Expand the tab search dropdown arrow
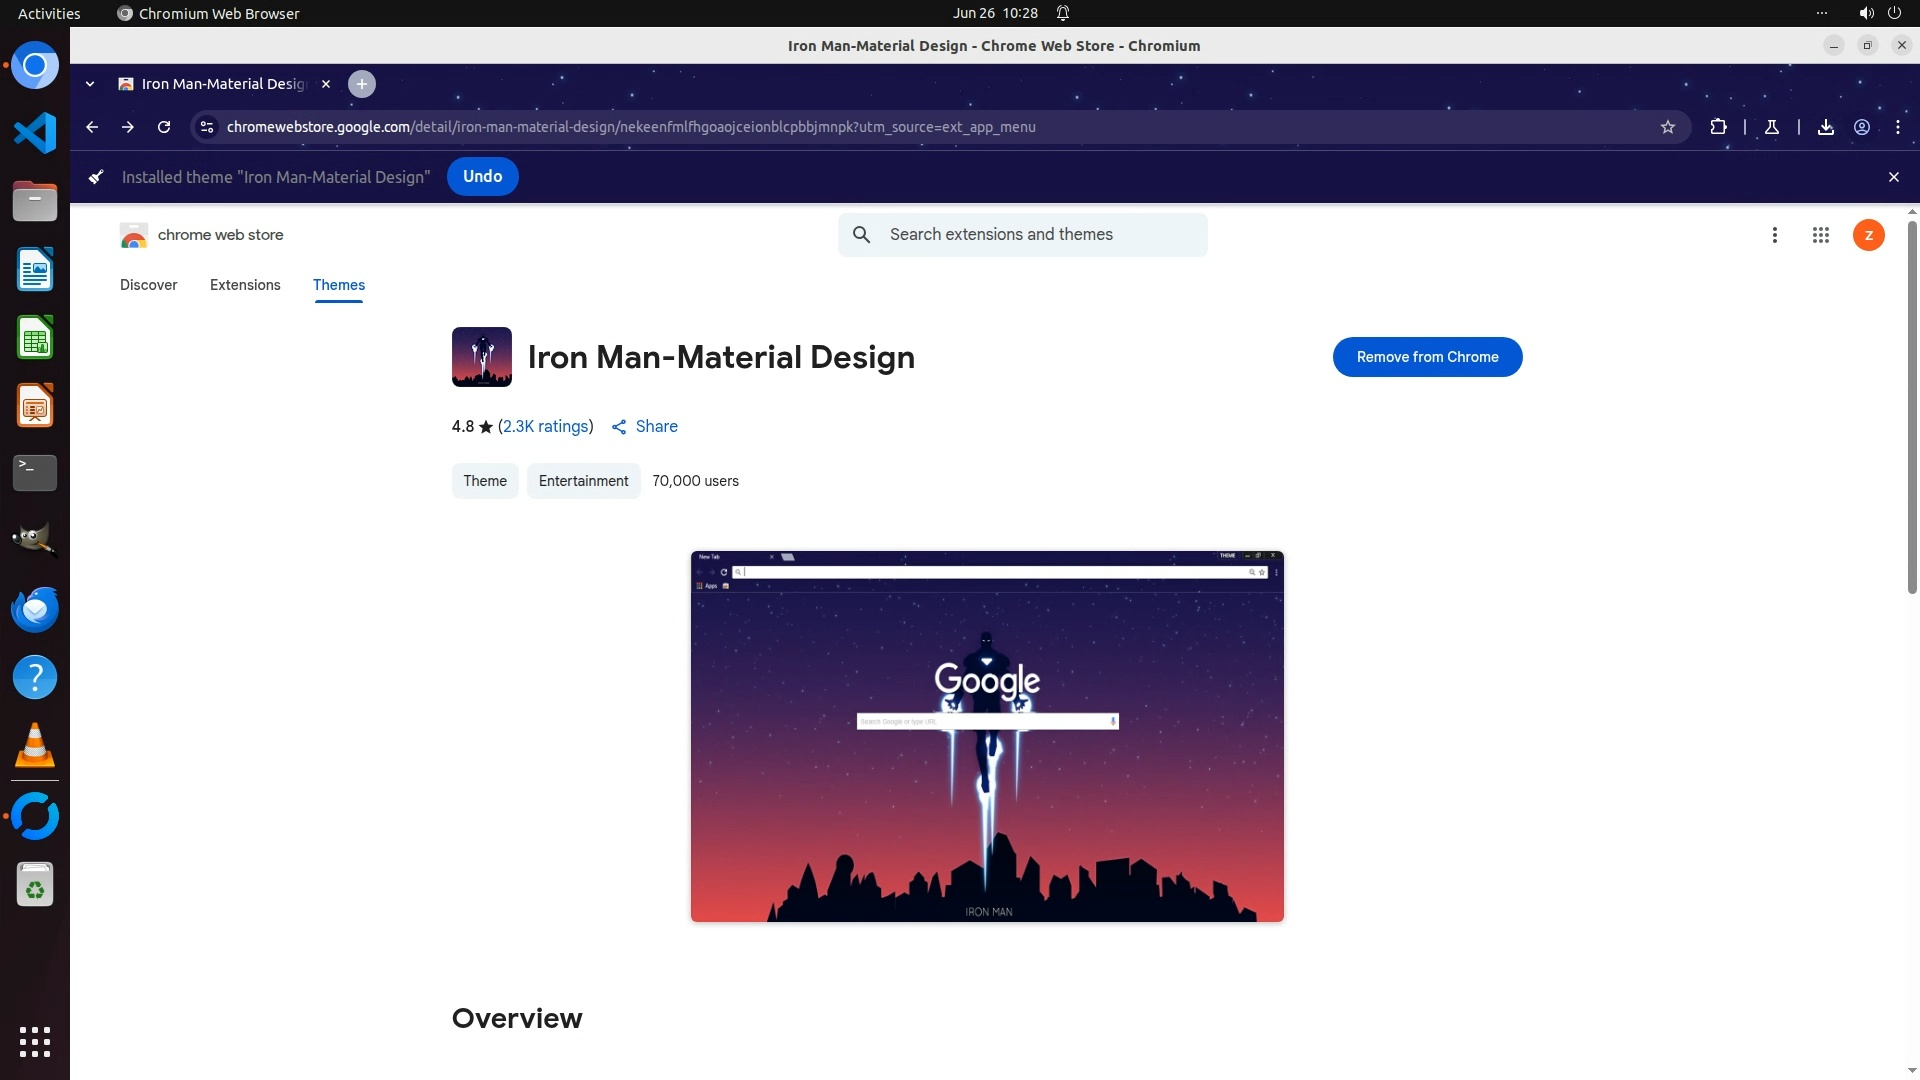The height and width of the screenshot is (1080, 1920). point(90,84)
